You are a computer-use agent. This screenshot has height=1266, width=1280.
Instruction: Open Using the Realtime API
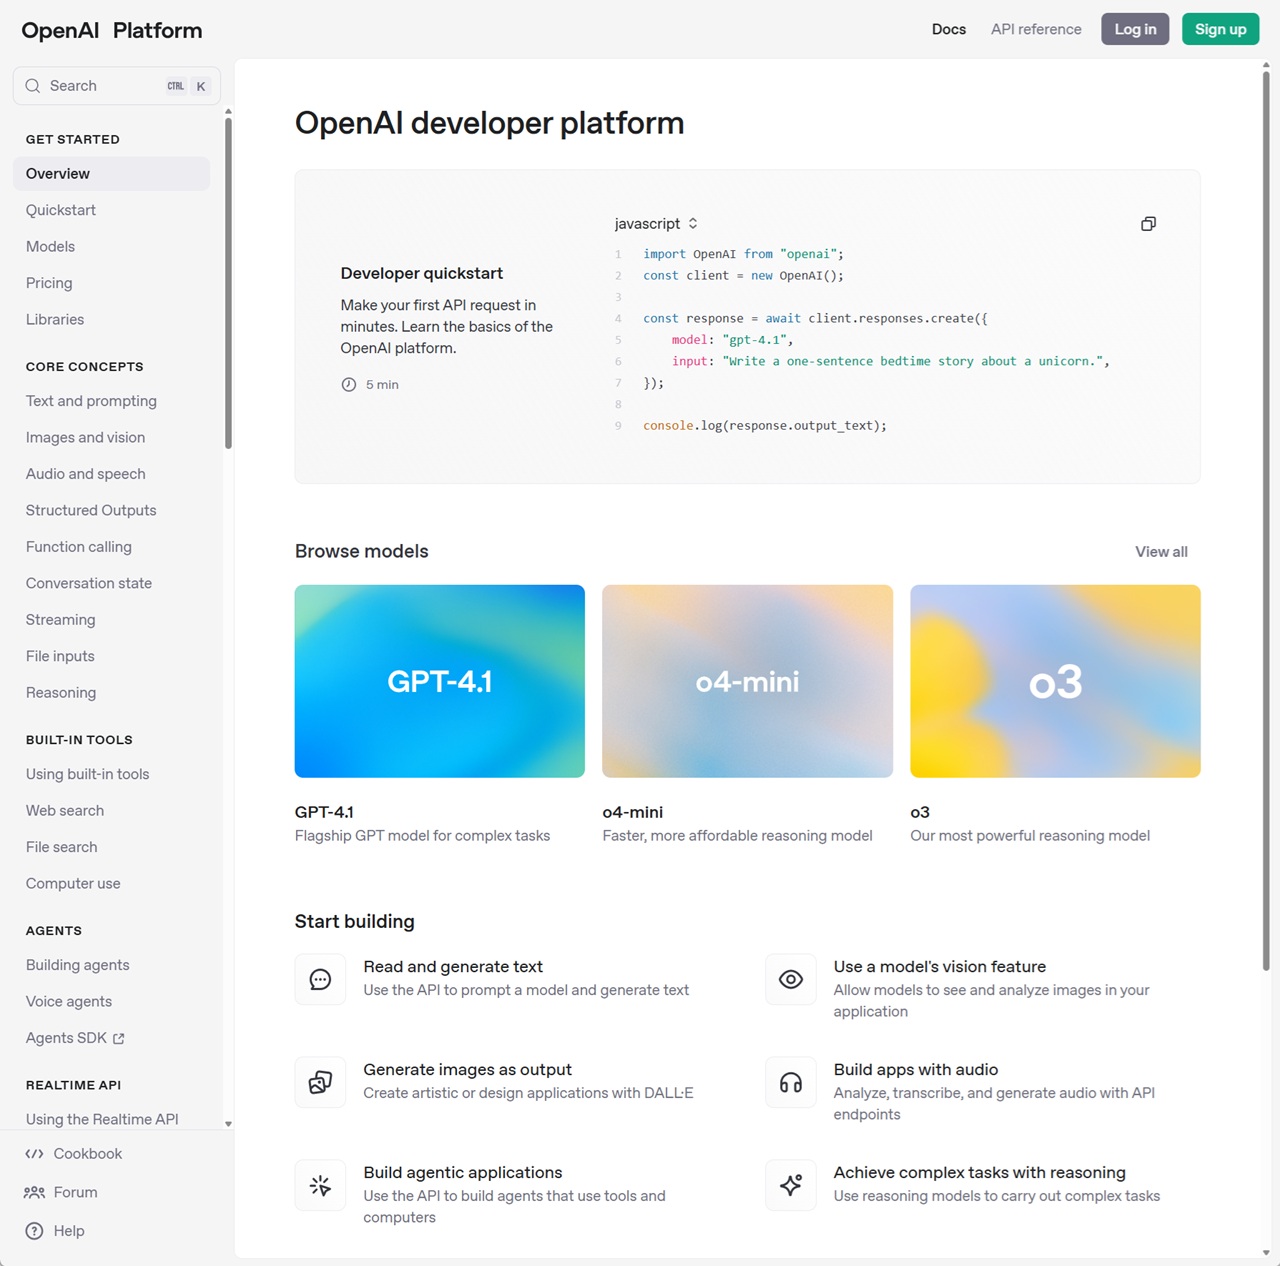coord(102,1119)
